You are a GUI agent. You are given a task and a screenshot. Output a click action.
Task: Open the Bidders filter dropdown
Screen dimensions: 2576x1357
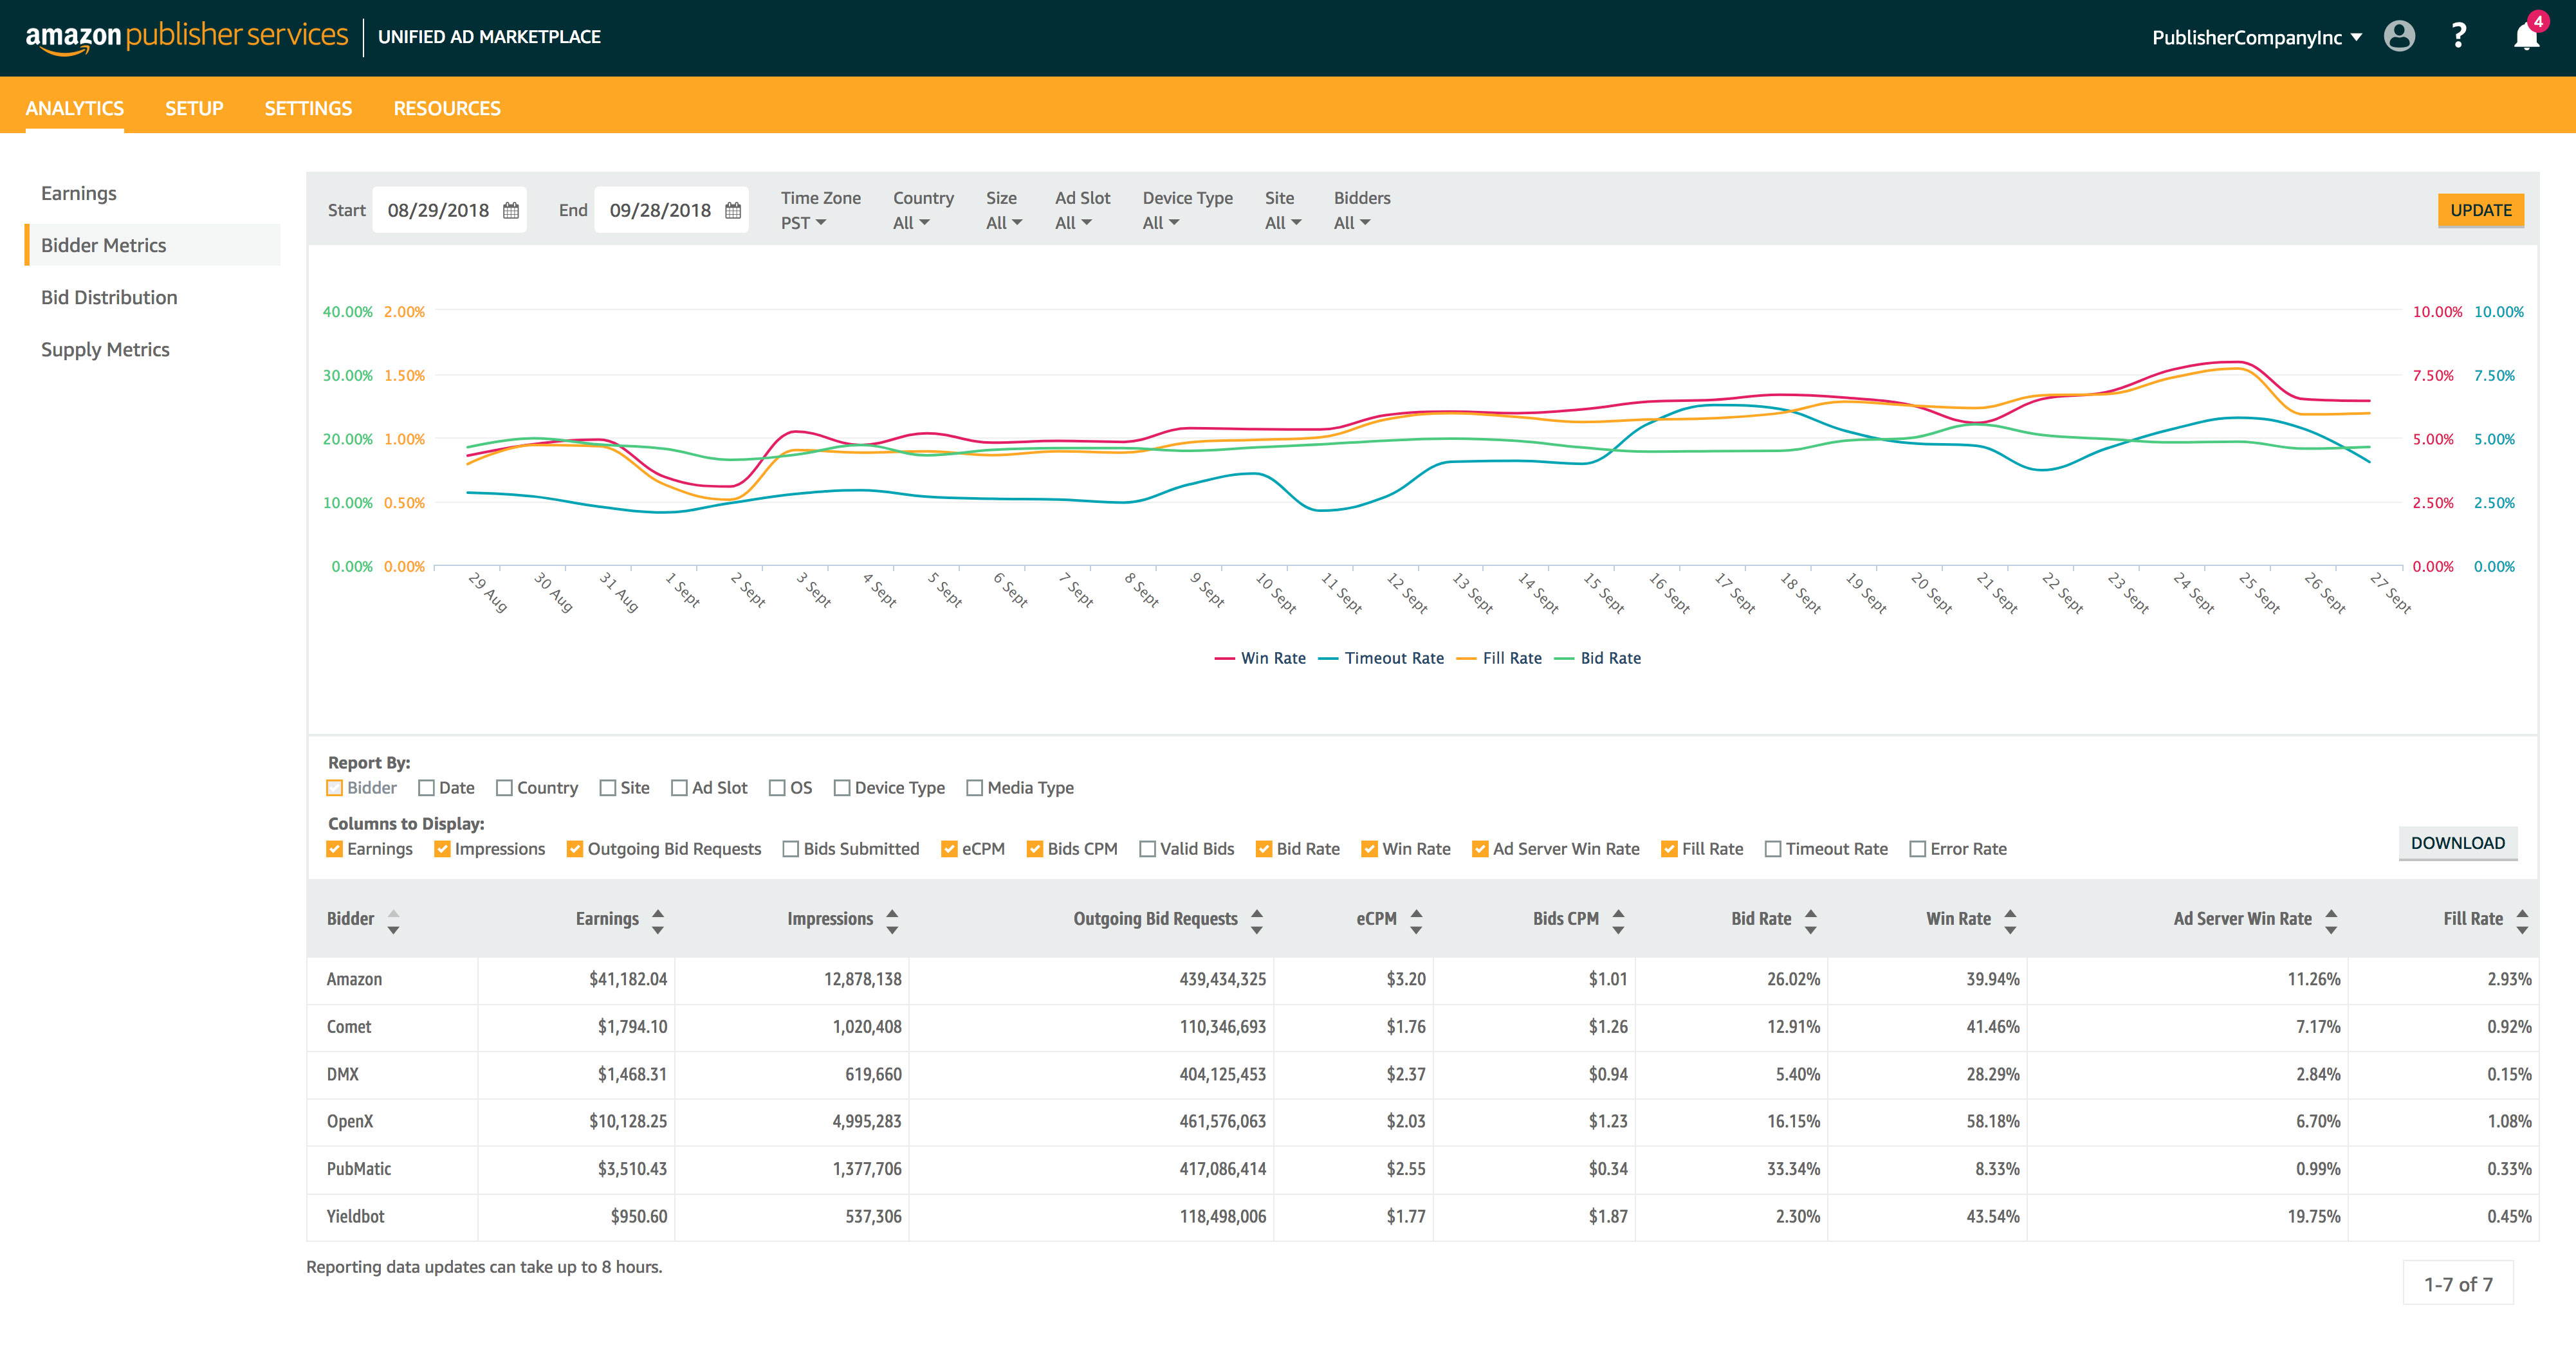tap(1352, 223)
